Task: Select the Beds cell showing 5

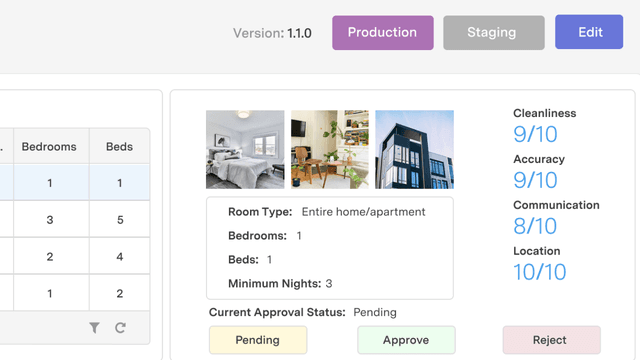Action: tap(120, 220)
